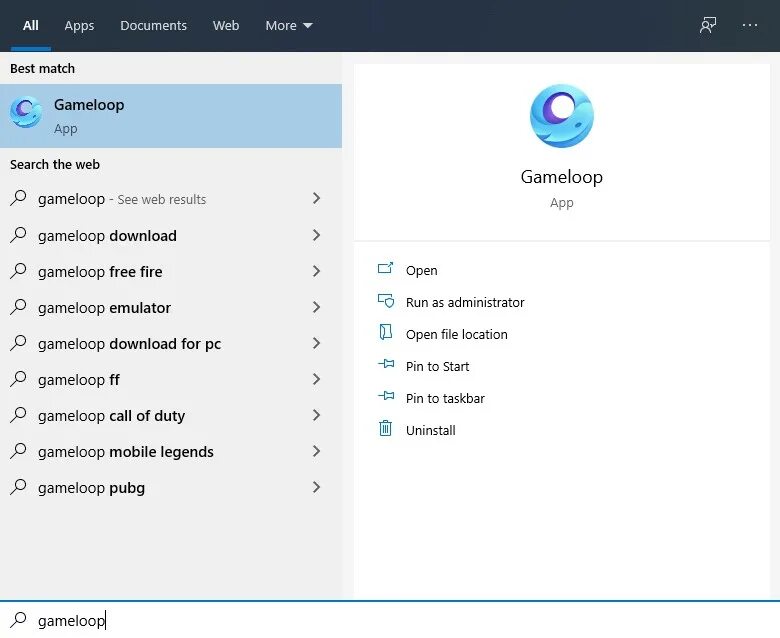The image size is (780, 638).
Task: Expand chevron for gameloop emulator
Action: (316, 307)
